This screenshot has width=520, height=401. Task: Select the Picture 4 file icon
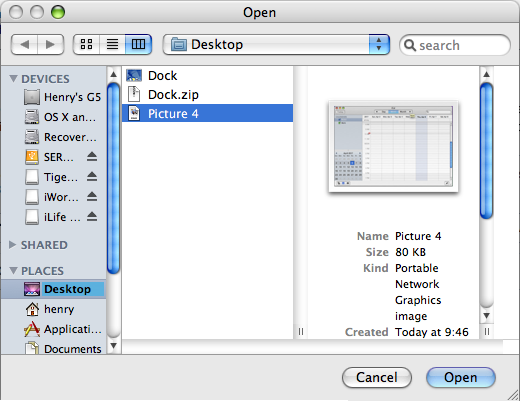coord(134,113)
